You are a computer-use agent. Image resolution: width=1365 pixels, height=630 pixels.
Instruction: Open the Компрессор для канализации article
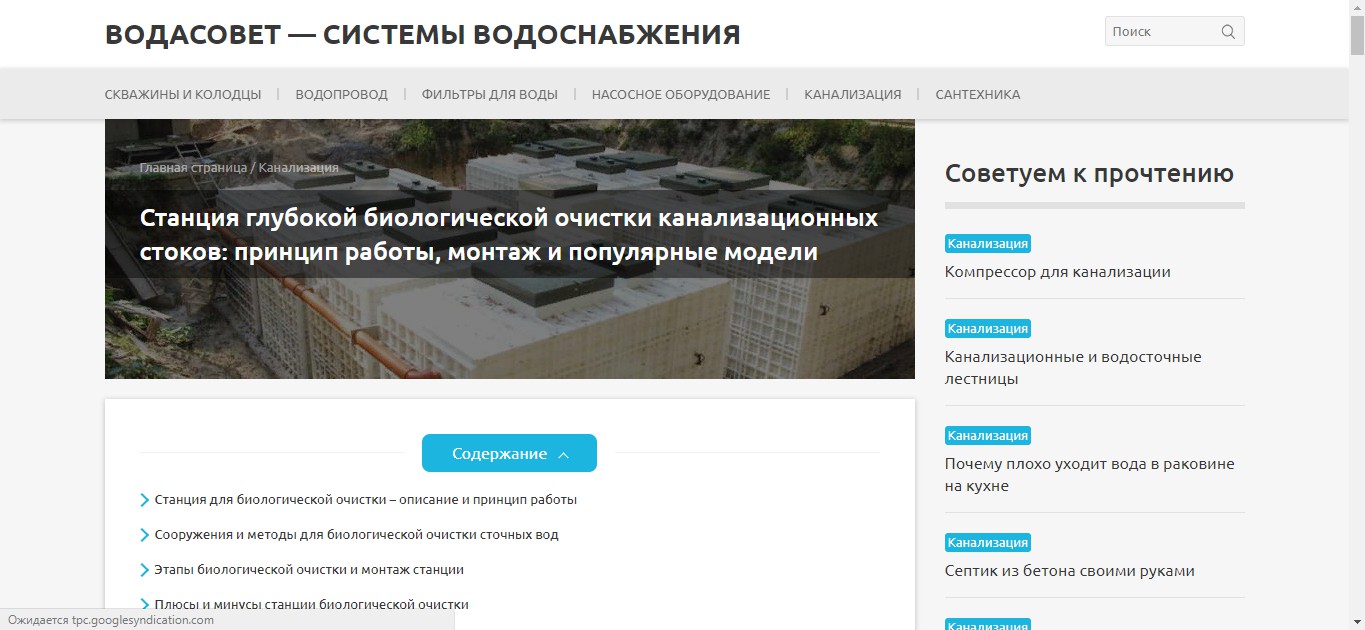point(1058,272)
